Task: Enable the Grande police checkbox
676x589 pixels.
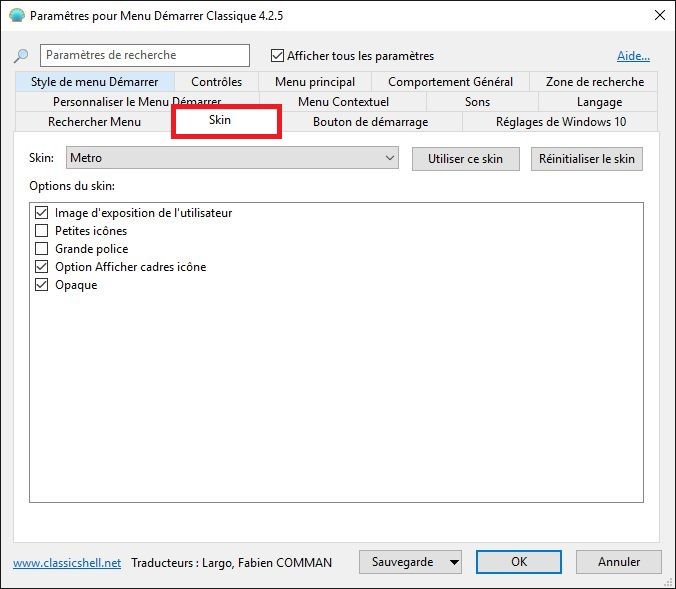Action: (41, 249)
